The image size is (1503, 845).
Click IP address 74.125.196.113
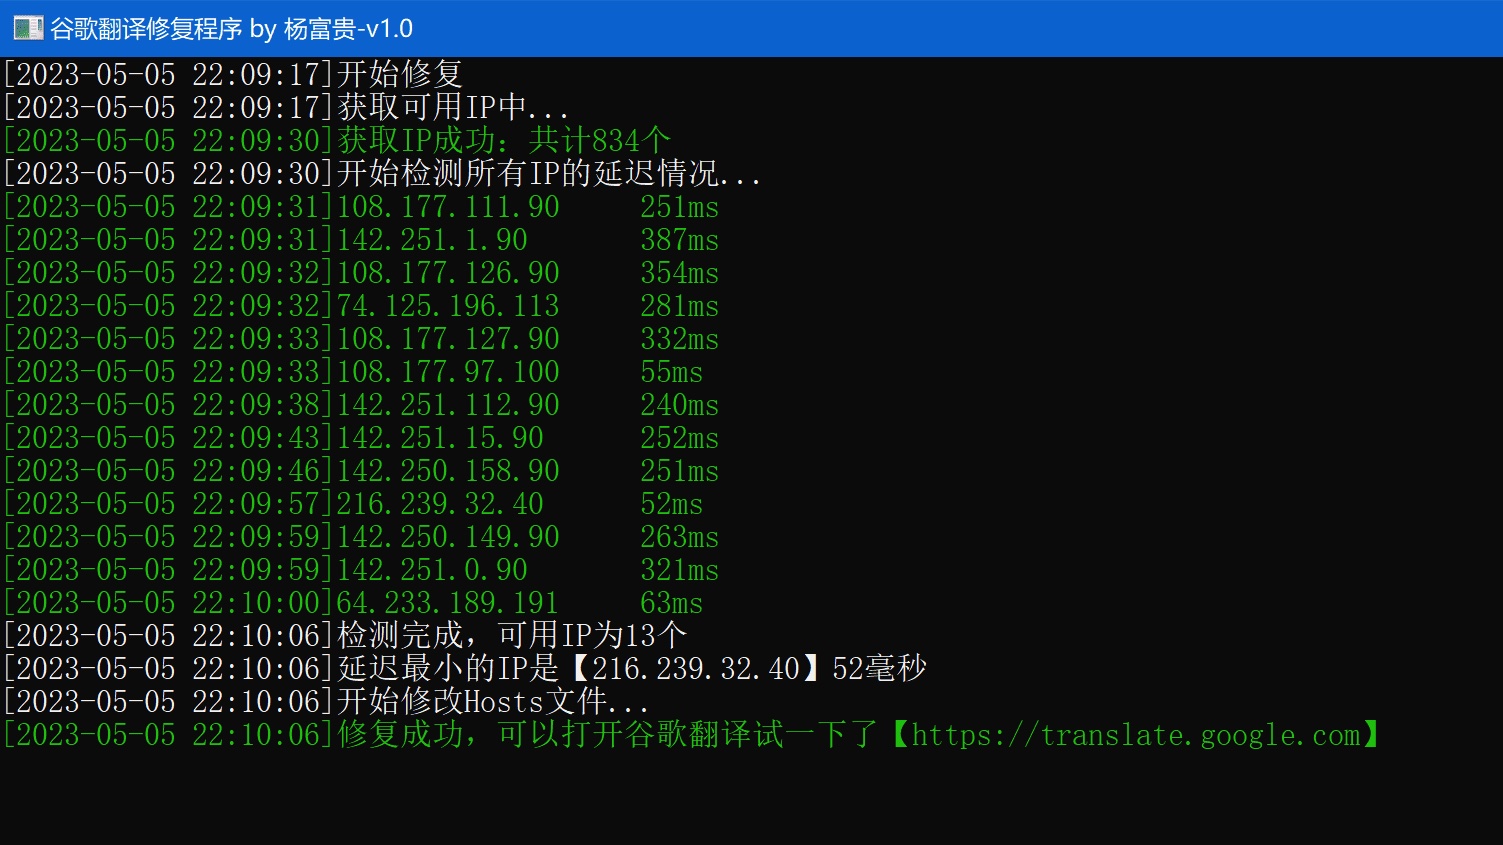pos(448,306)
